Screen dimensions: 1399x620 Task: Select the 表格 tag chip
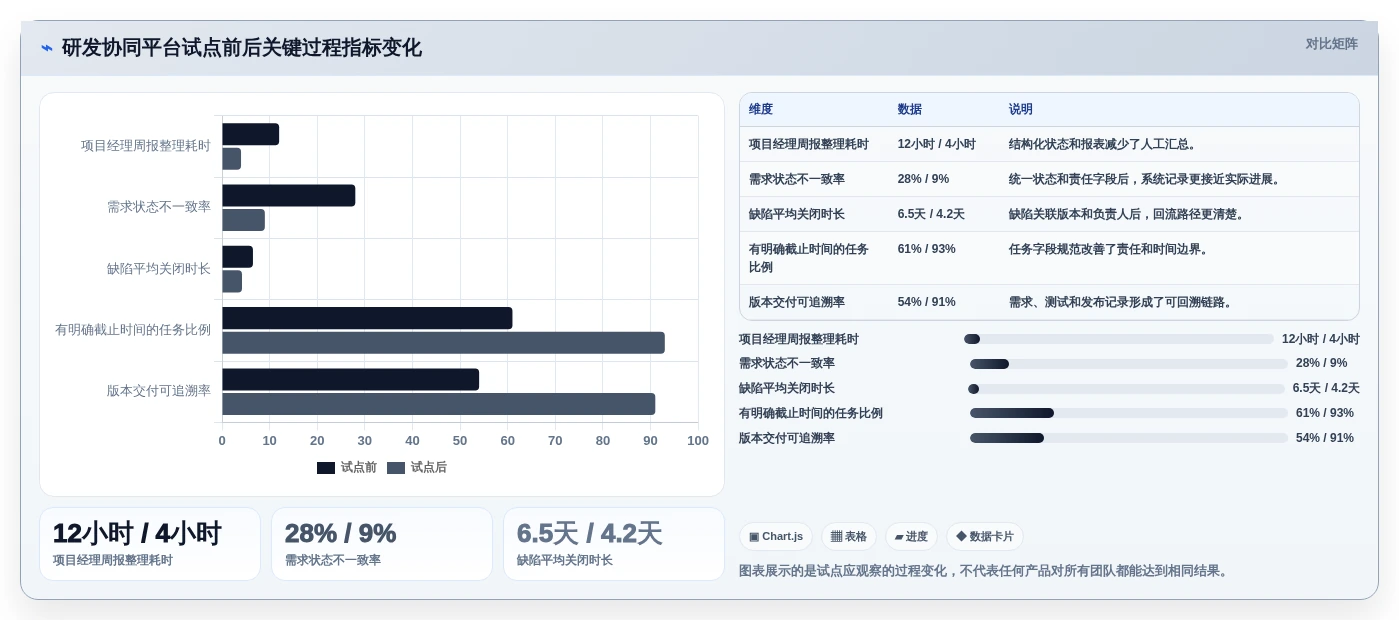click(849, 536)
